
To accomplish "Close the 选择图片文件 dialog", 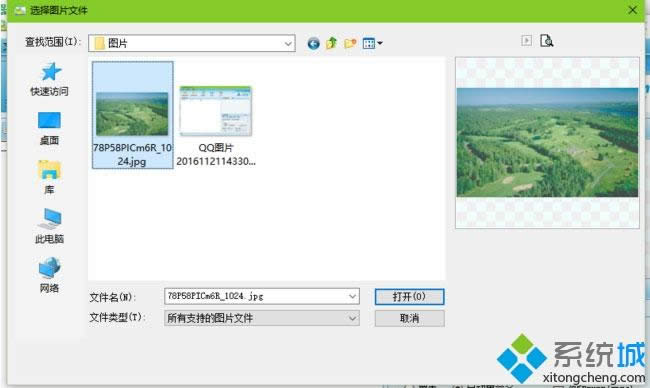I will pyautogui.click(x=633, y=10).
